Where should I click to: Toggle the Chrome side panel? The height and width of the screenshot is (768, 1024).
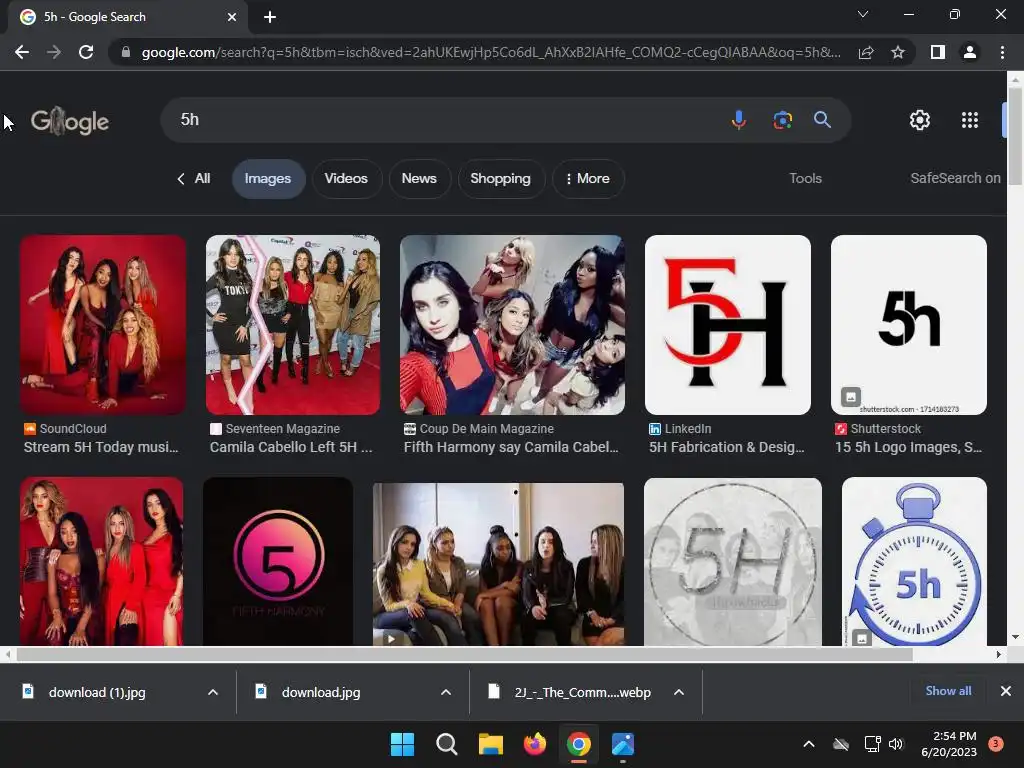point(938,52)
